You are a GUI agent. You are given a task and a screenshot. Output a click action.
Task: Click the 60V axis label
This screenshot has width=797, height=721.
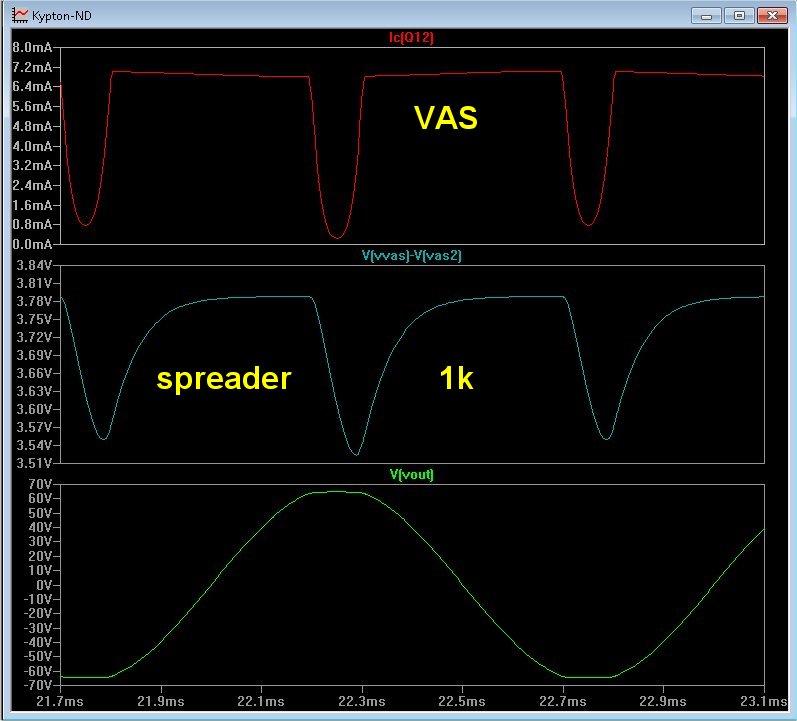click(x=40, y=498)
